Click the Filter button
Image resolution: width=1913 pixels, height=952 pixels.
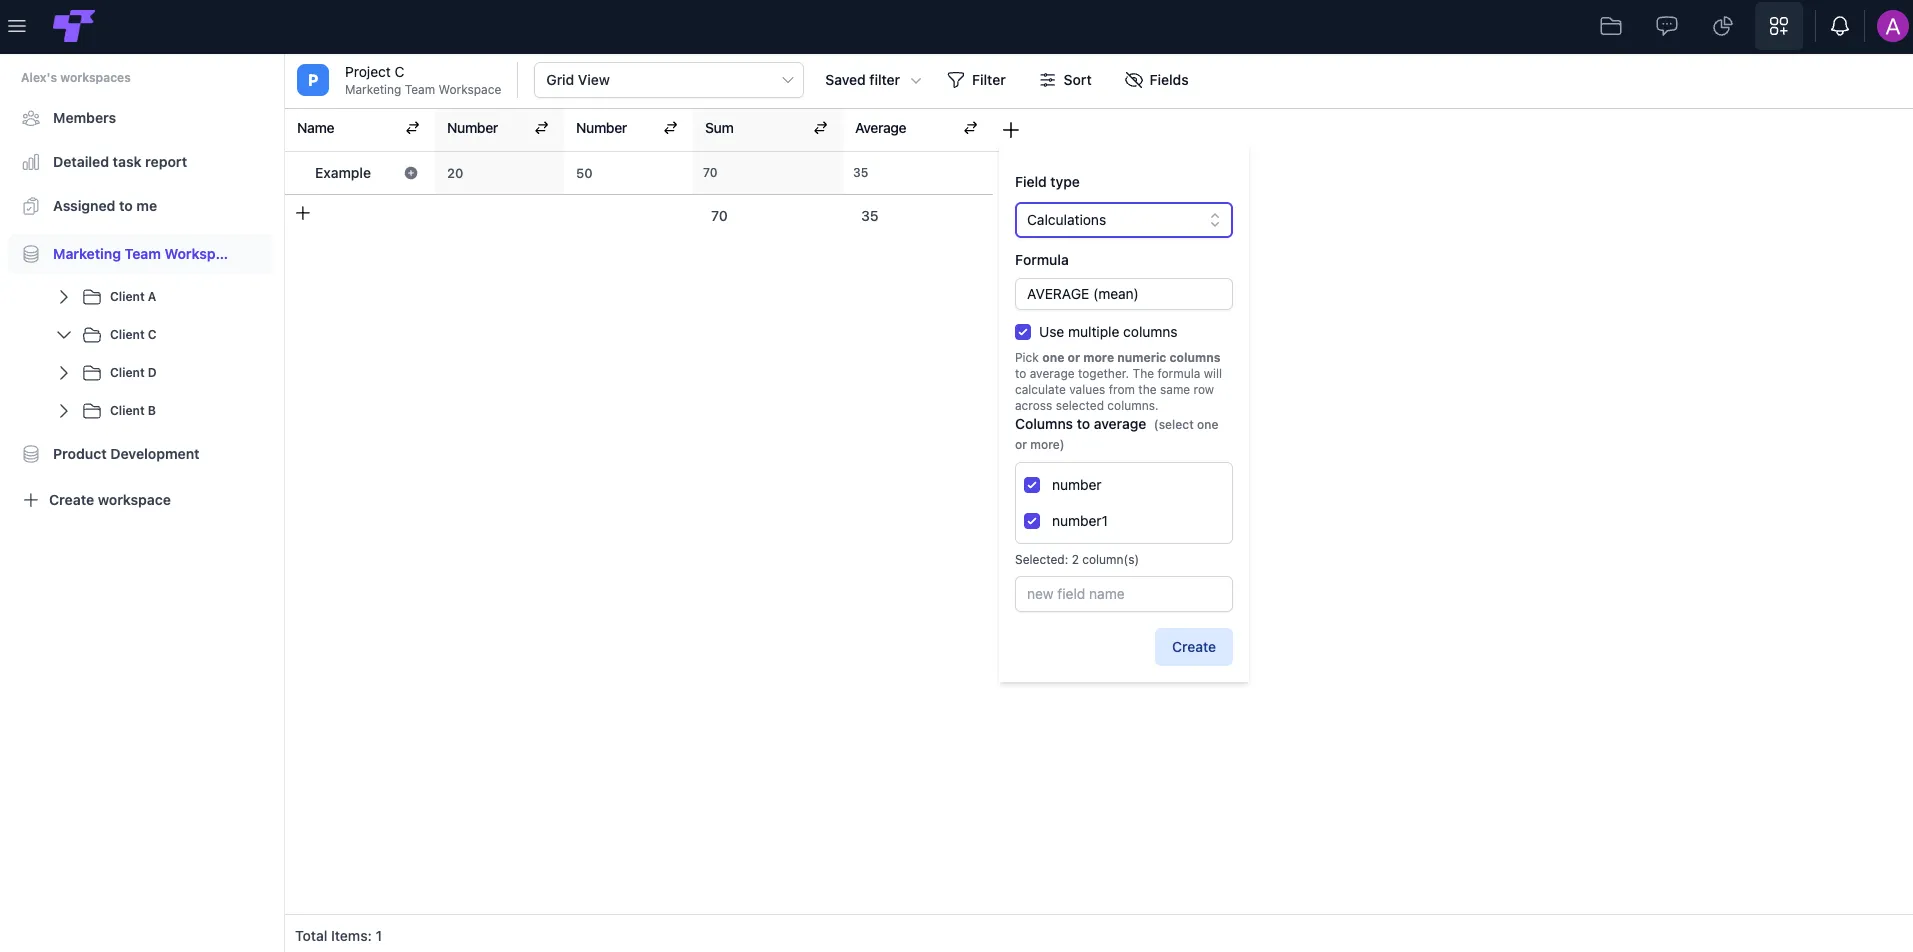pyautogui.click(x=976, y=80)
